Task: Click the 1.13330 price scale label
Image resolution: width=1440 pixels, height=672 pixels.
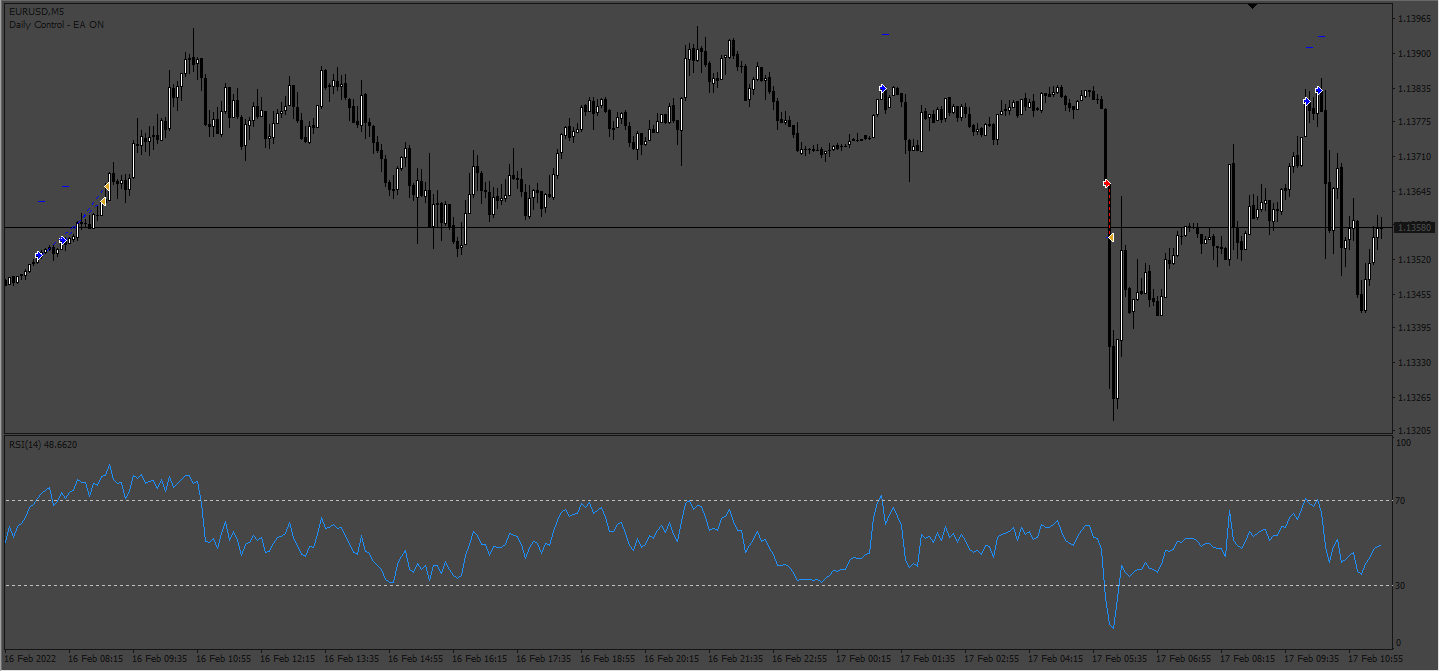Action: [1416, 363]
